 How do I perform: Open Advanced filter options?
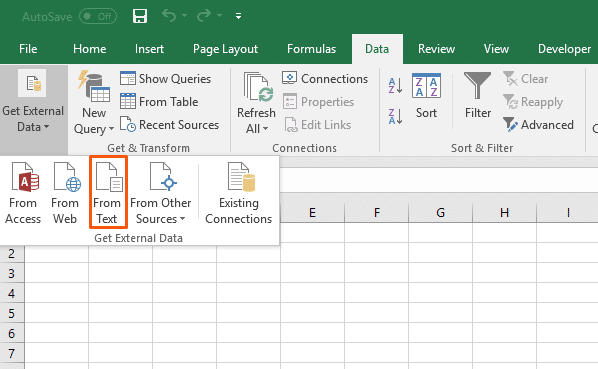coord(538,125)
